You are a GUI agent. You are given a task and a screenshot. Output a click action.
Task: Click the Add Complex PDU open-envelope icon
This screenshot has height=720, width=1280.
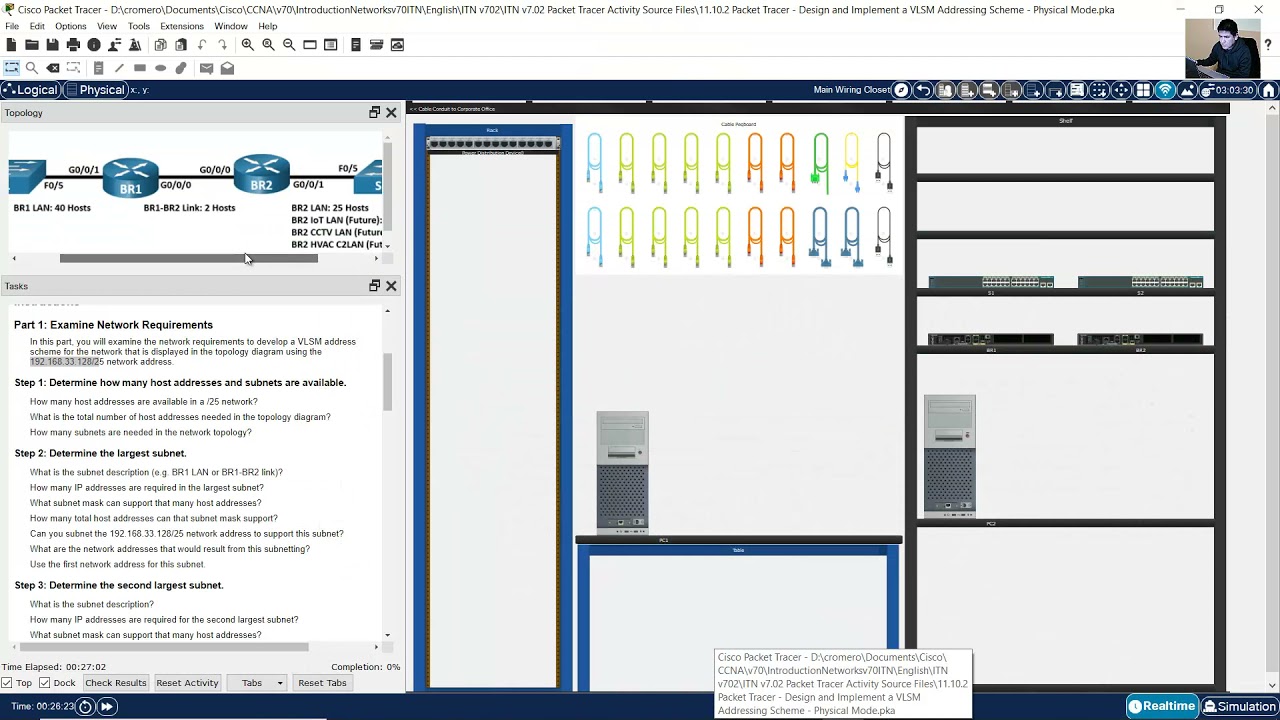(x=227, y=68)
